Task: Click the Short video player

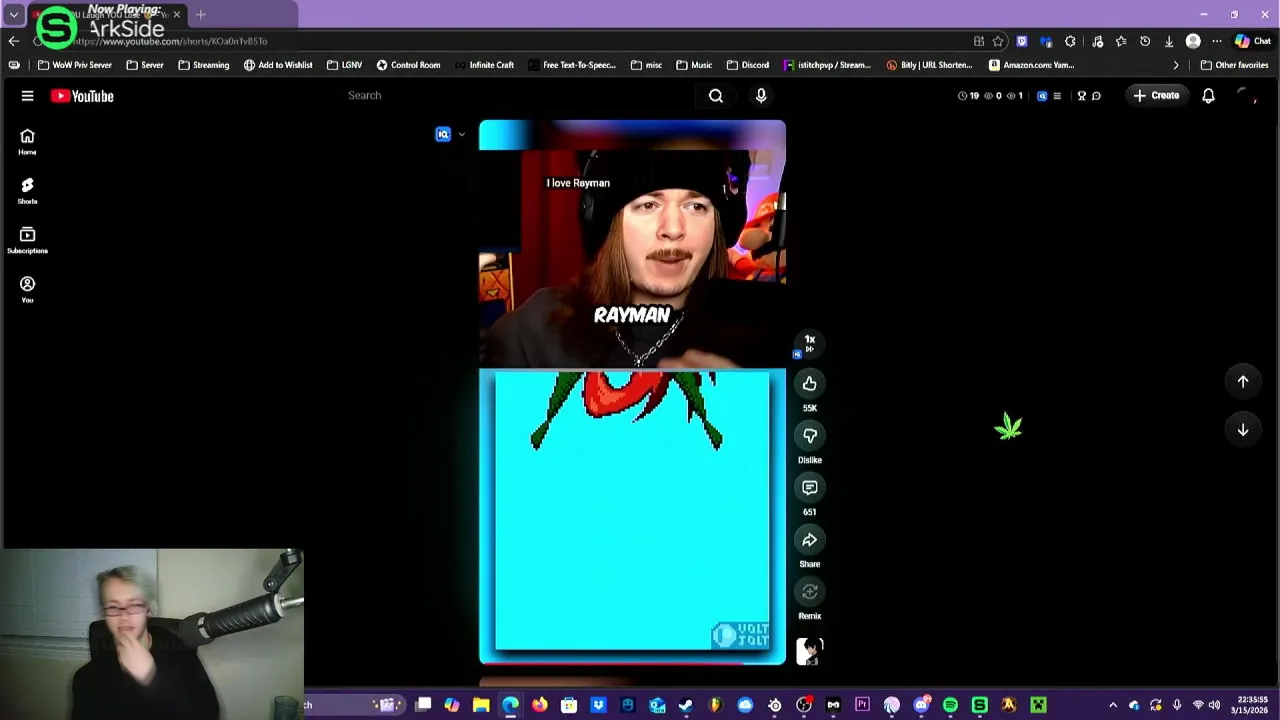Action: click(x=632, y=392)
